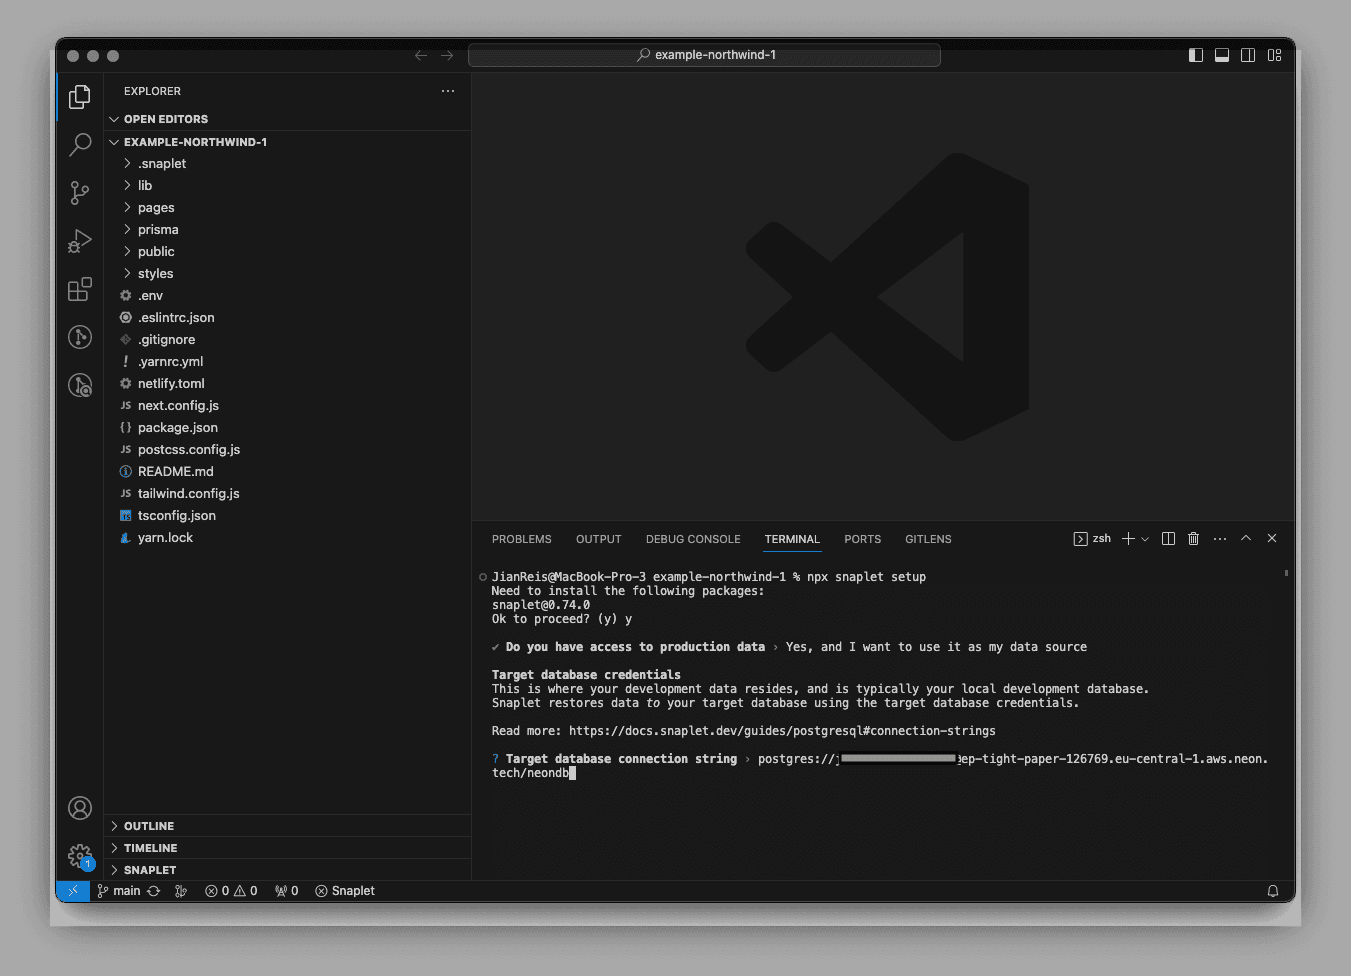Open the Run and Debug view
Screen dimensions: 1351x976
point(80,241)
